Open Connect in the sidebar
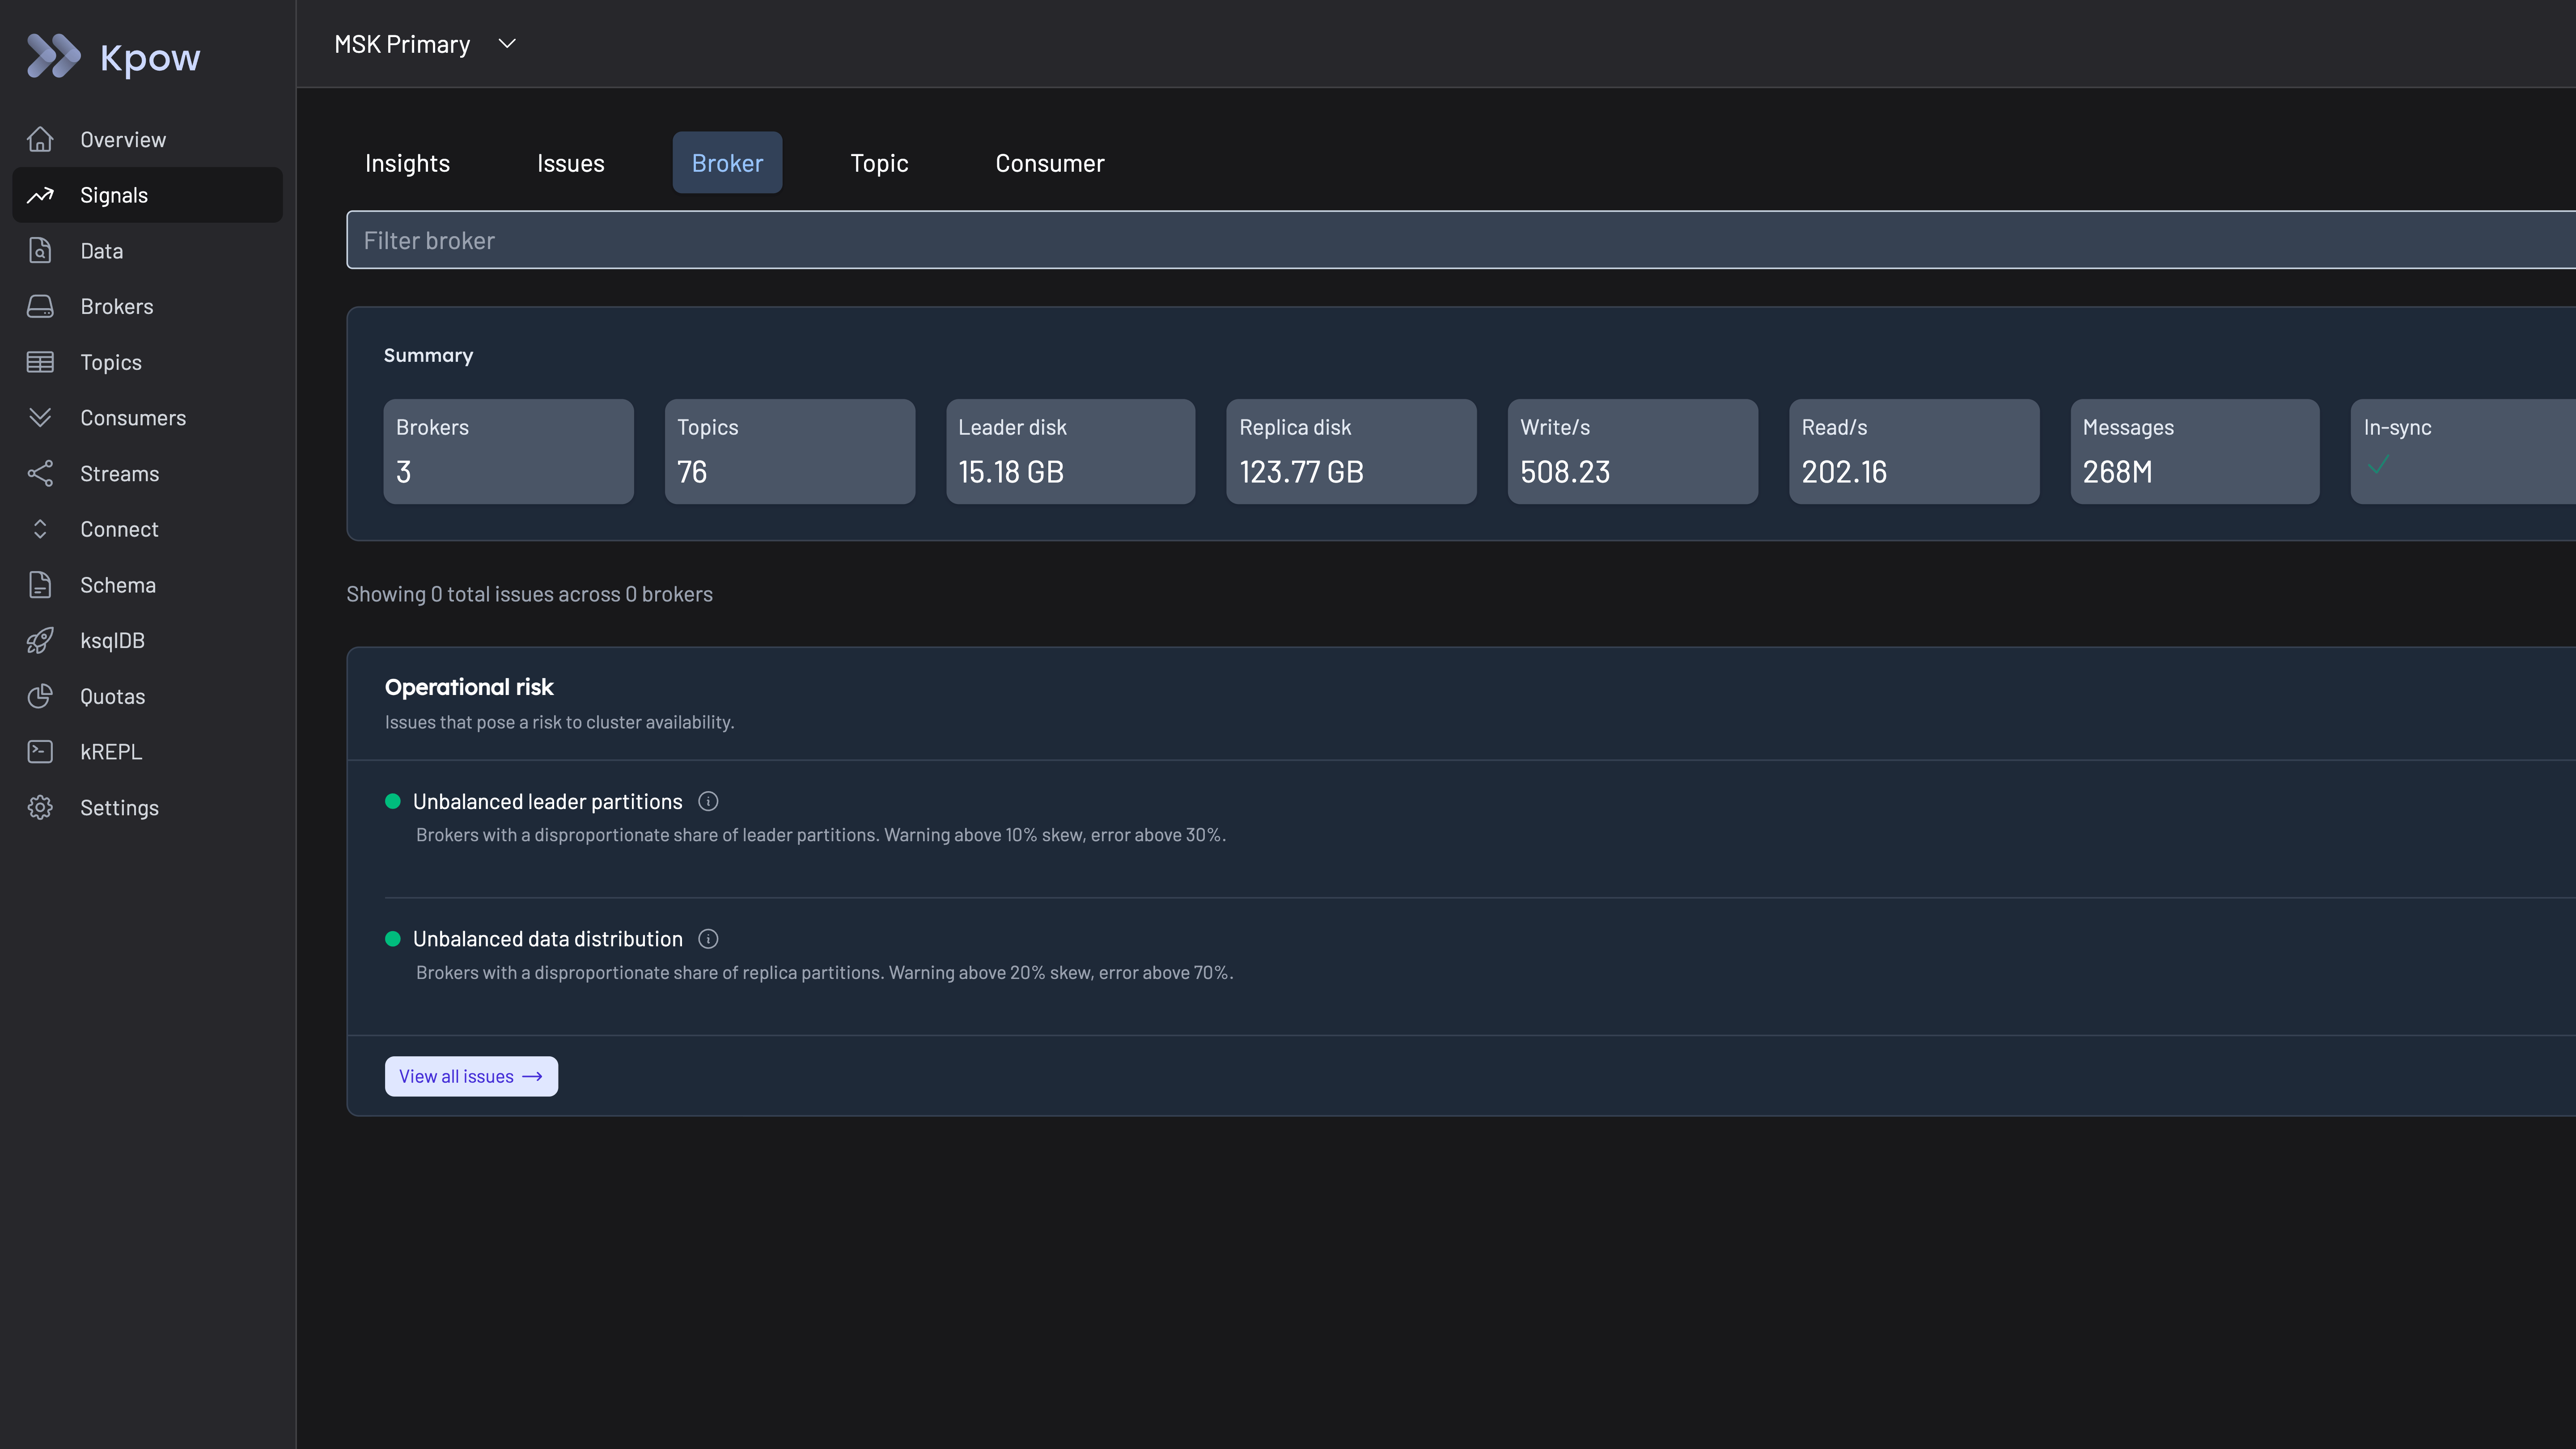 pyautogui.click(x=148, y=529)
